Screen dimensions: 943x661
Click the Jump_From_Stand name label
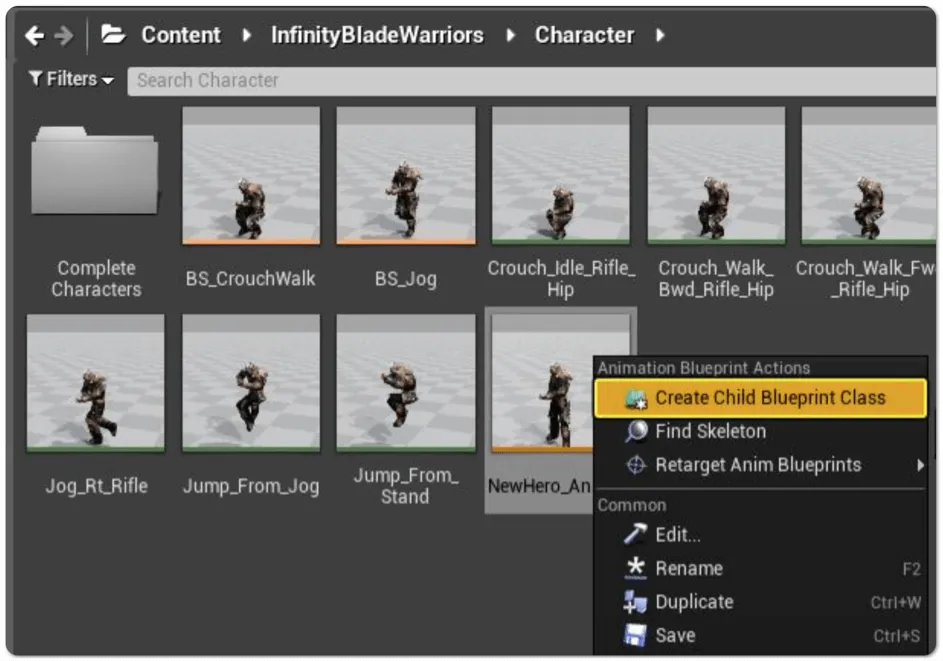click(405, 485)
